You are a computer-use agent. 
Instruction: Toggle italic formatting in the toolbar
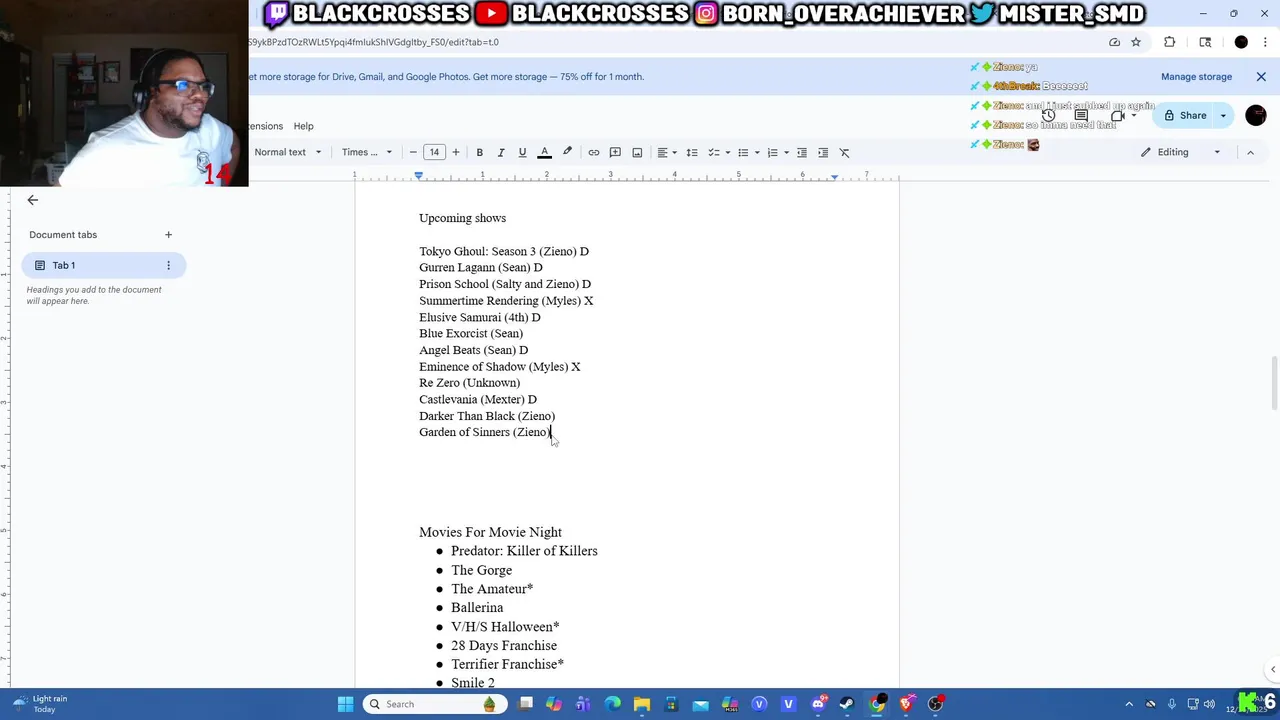coord(501,152)
